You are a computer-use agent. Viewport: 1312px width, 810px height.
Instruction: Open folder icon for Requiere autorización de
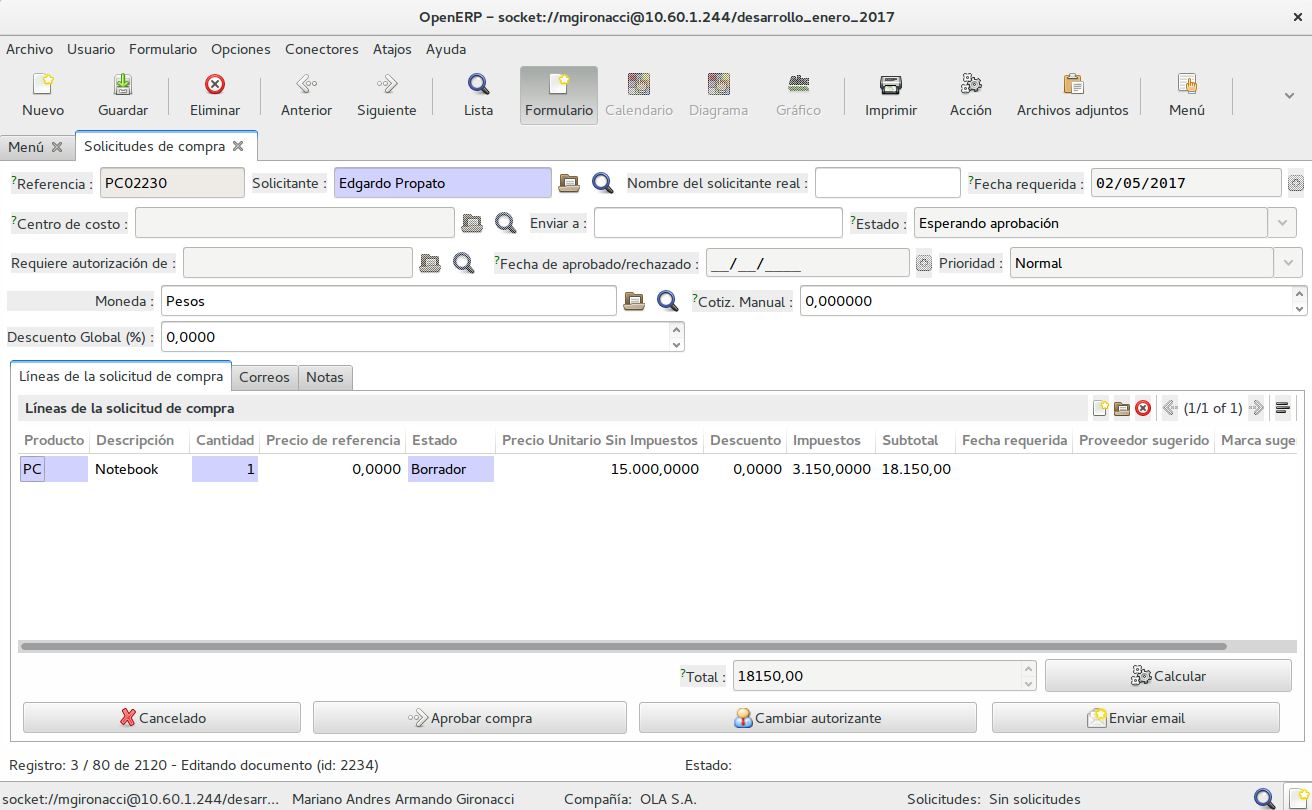(430, 263)
